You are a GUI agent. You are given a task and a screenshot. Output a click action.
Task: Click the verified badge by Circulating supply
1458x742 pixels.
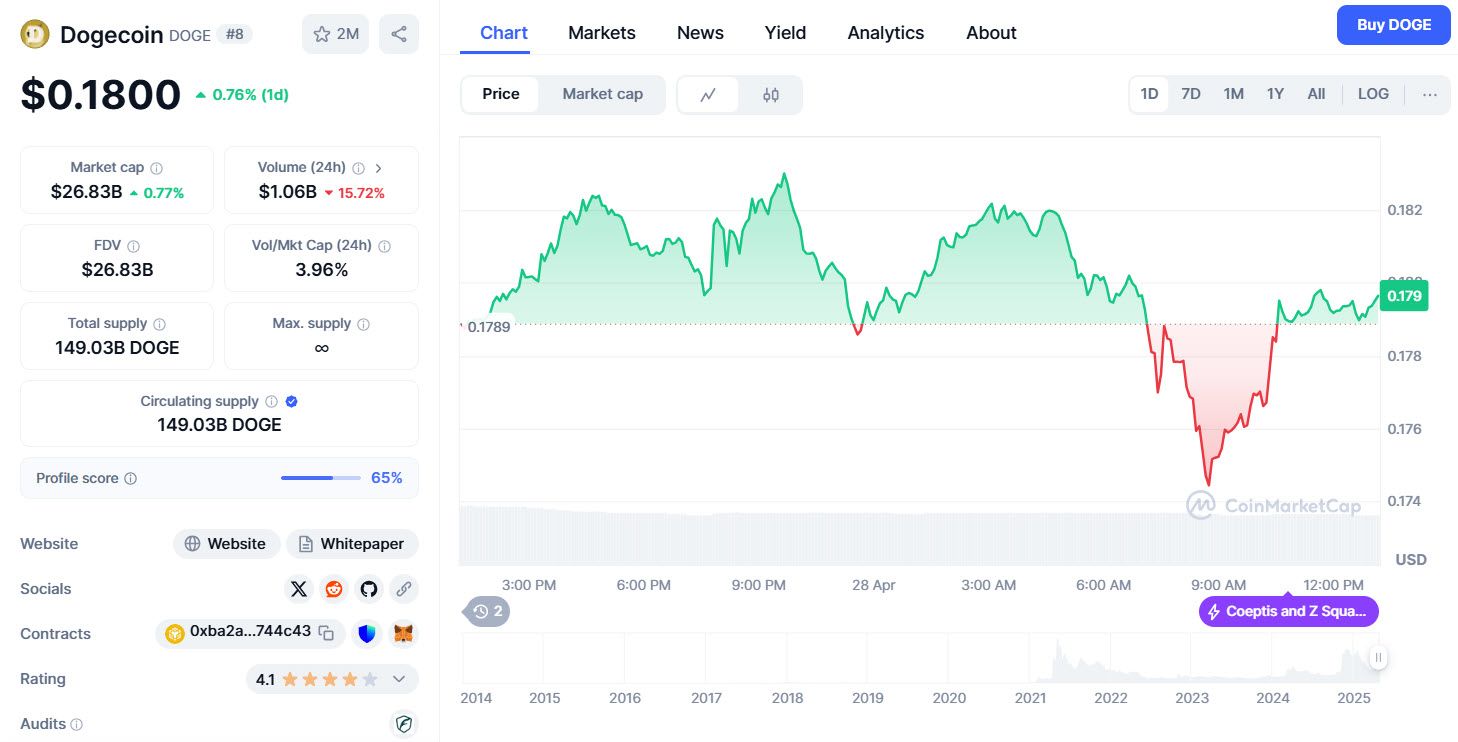(x=291, y=402)
